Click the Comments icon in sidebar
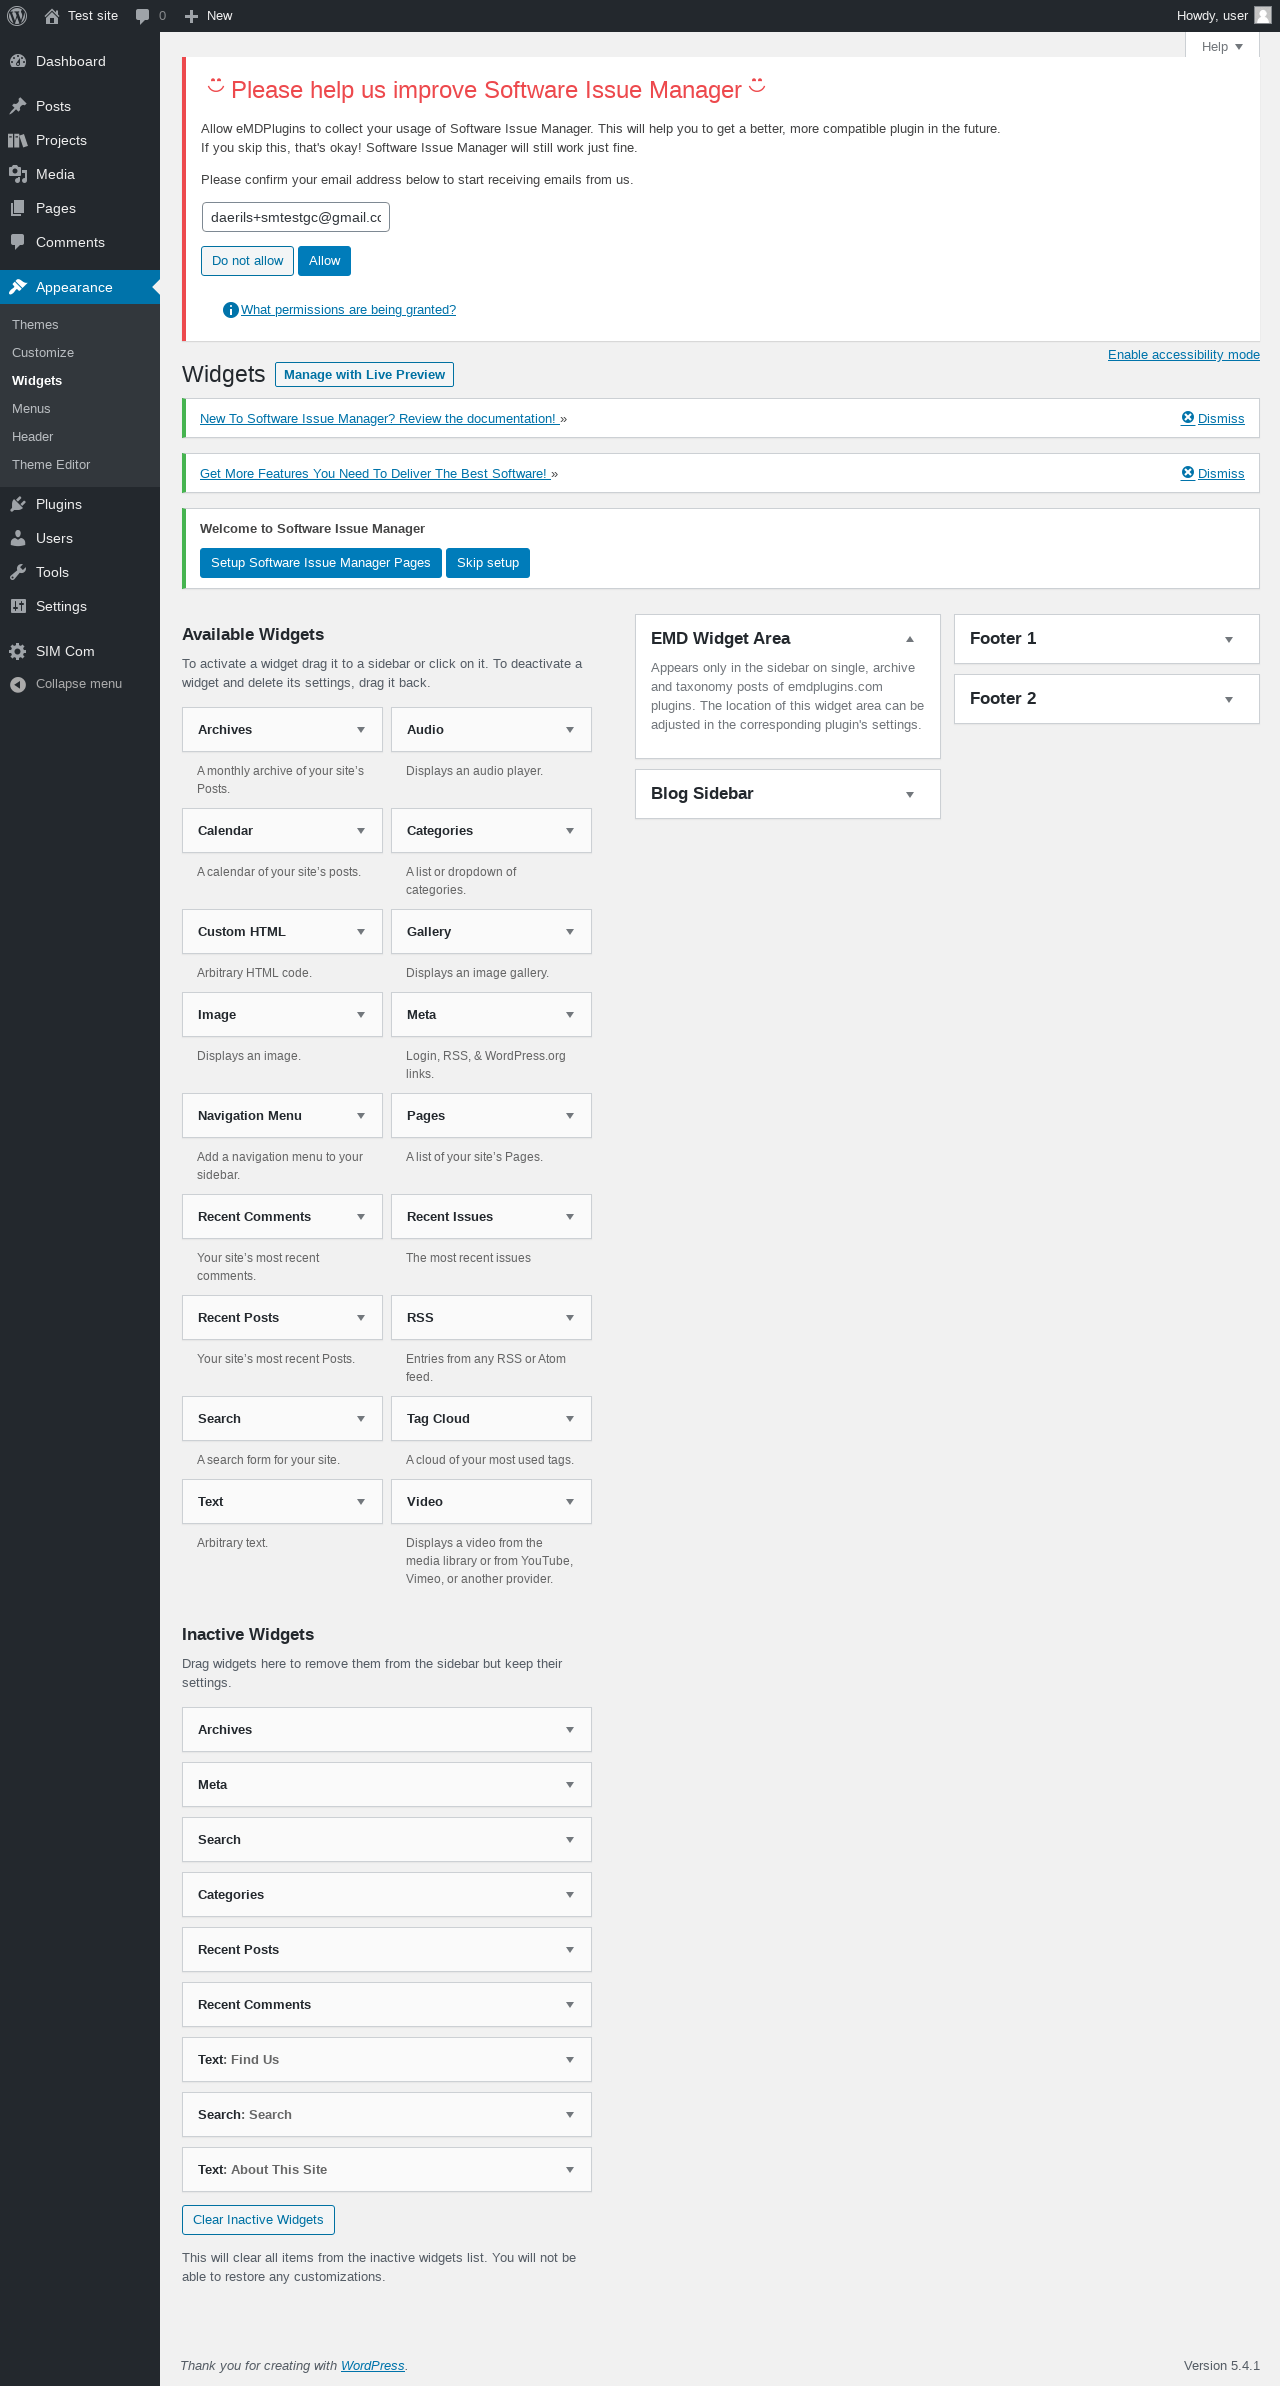 point(18,242)
